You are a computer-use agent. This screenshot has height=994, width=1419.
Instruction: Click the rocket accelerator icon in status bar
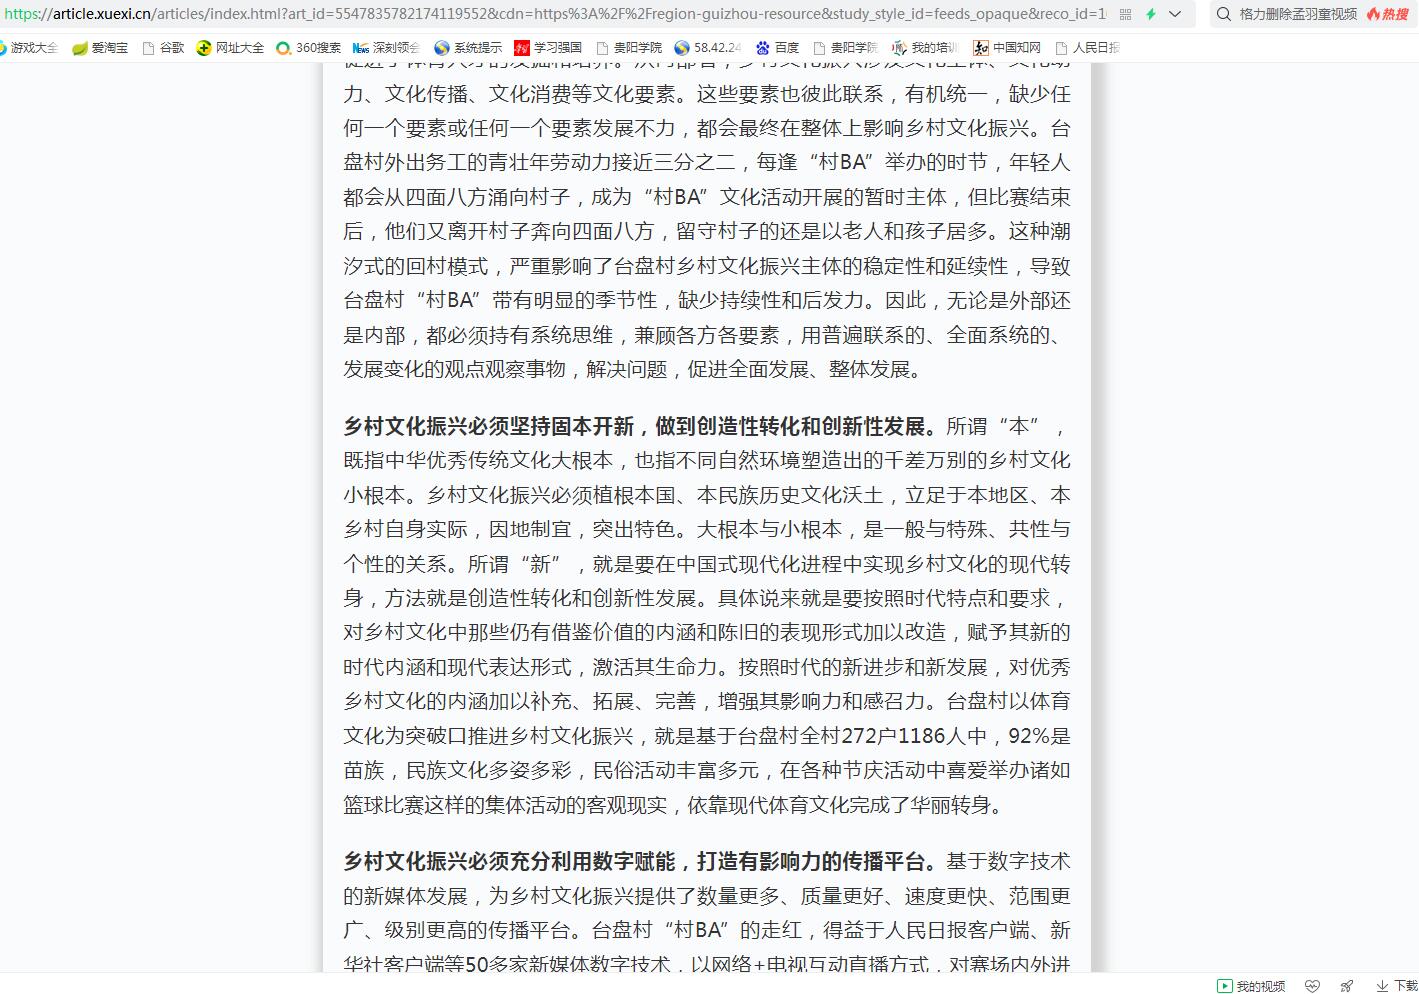coord(1347,986)
